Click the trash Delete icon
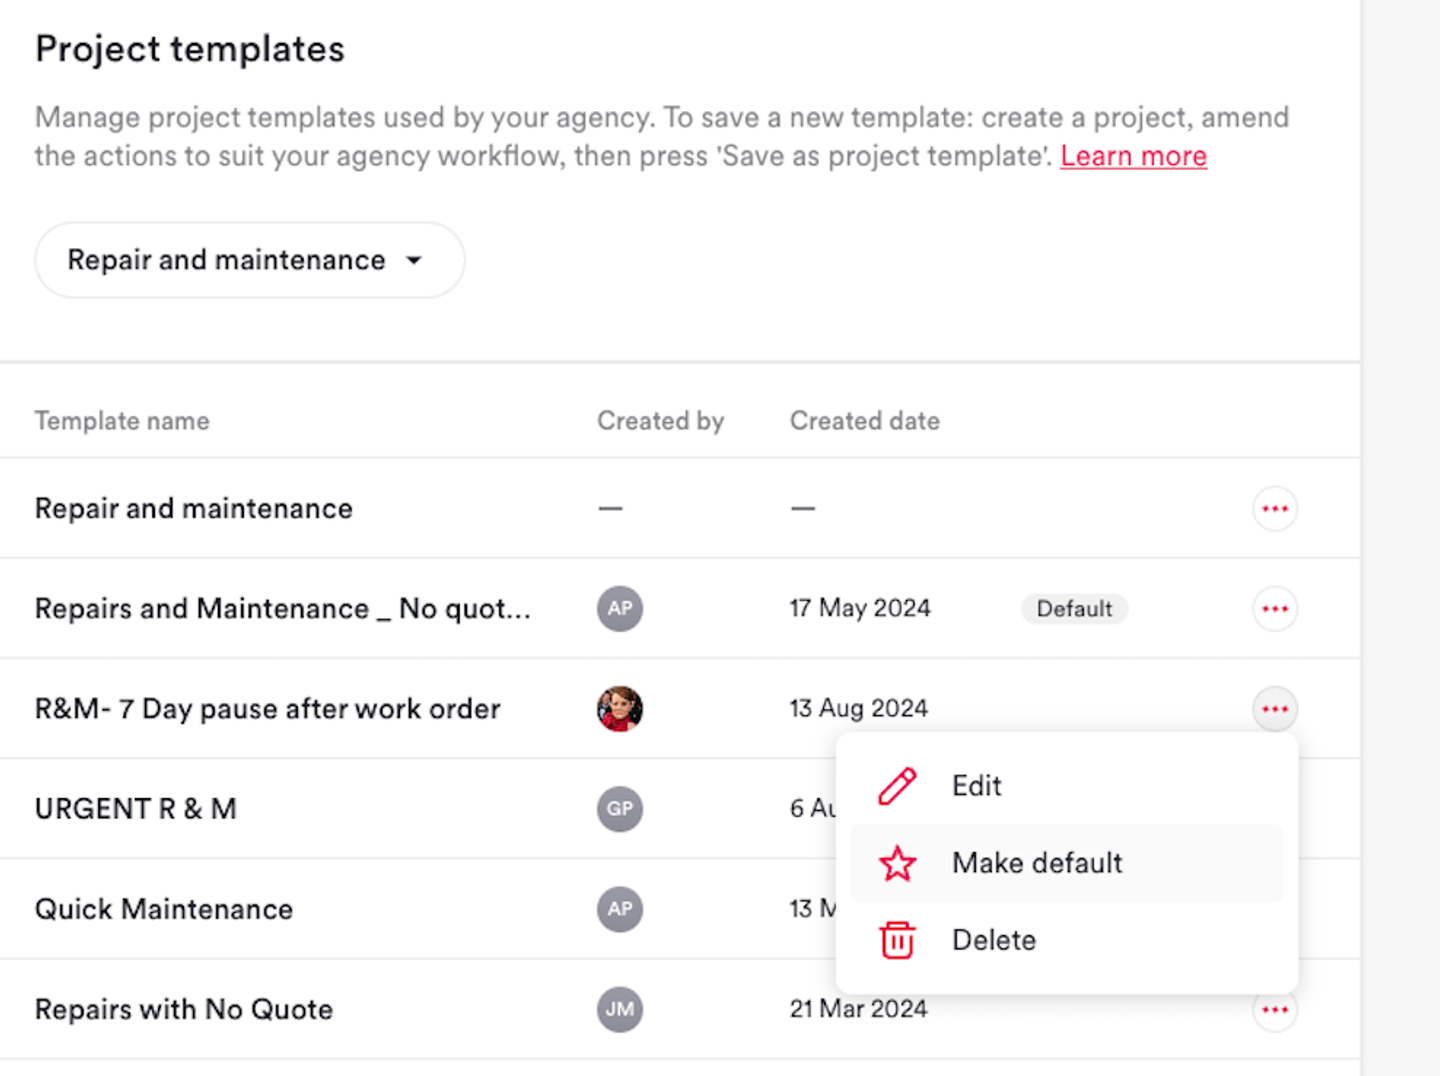Viewport: 1440px width, 1076px height. coord(897,940)
